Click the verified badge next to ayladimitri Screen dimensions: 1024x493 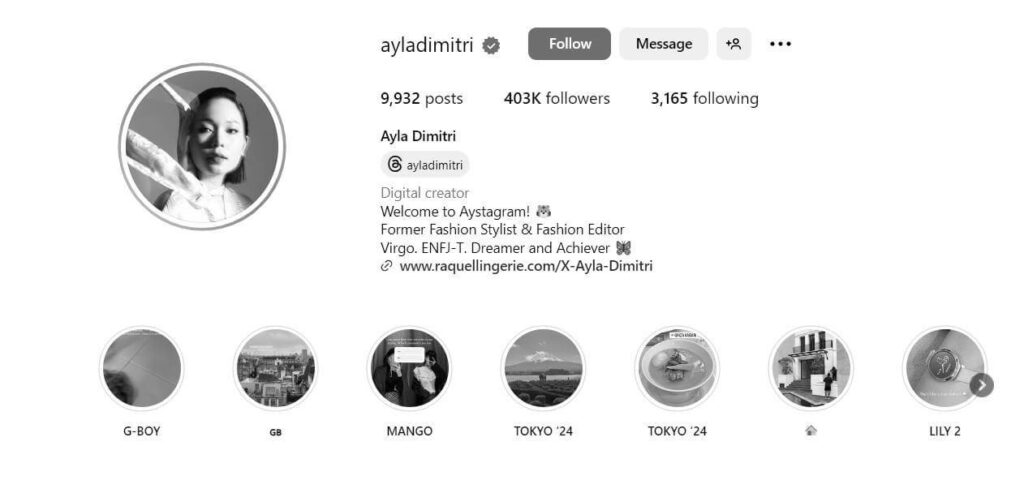(491, 46)
